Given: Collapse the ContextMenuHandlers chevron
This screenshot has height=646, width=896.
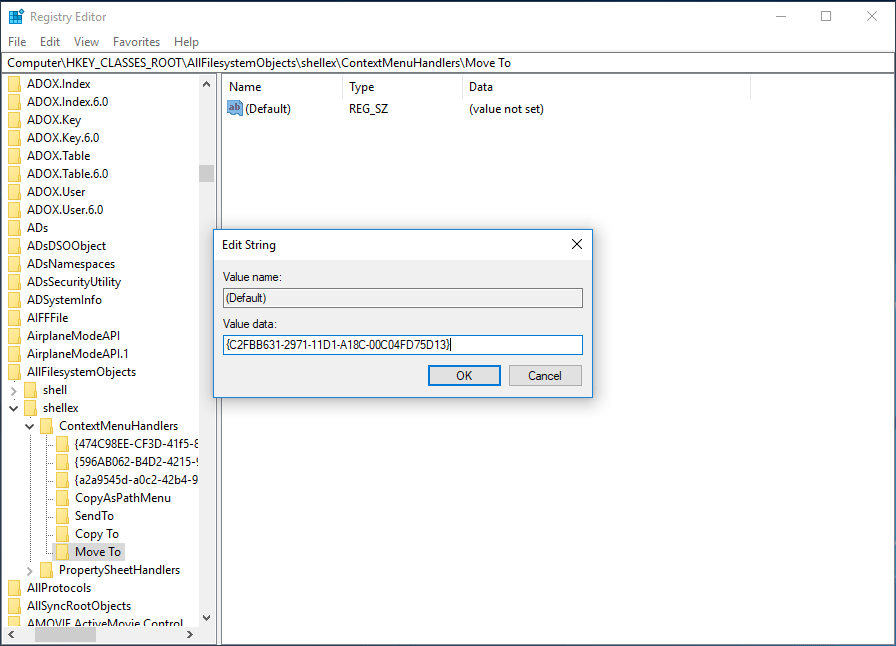Looking at the screenshot, I should point(30,426).
